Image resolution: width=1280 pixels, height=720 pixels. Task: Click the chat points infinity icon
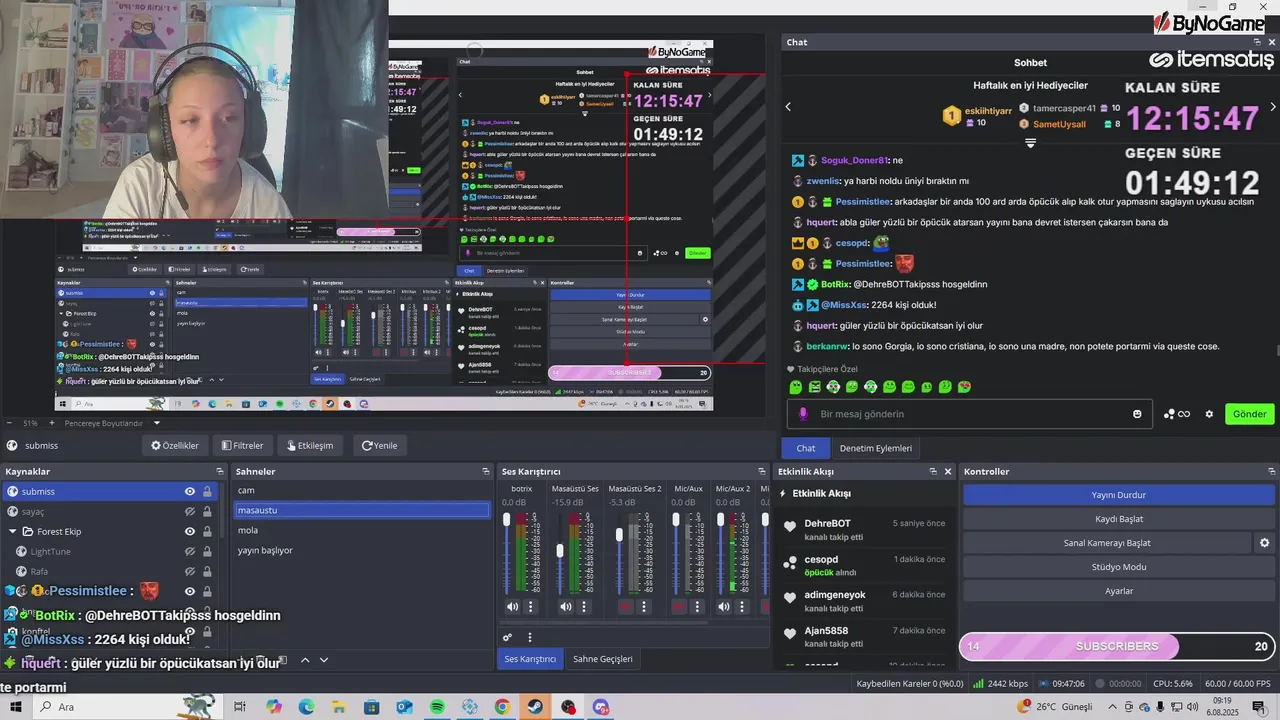(x=1177, y=414)
